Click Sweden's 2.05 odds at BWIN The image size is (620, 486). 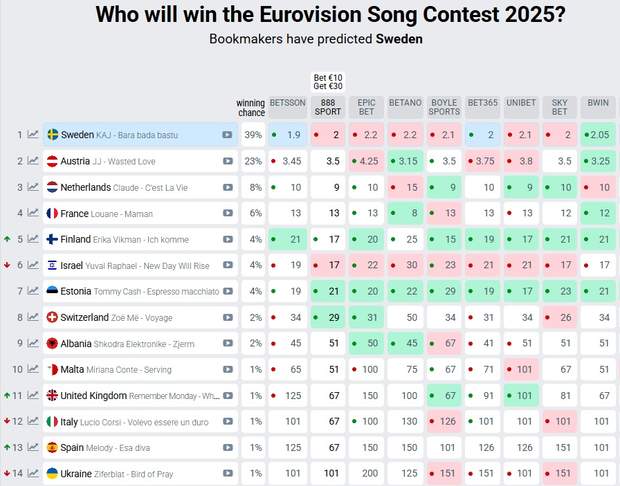[599, 135]
